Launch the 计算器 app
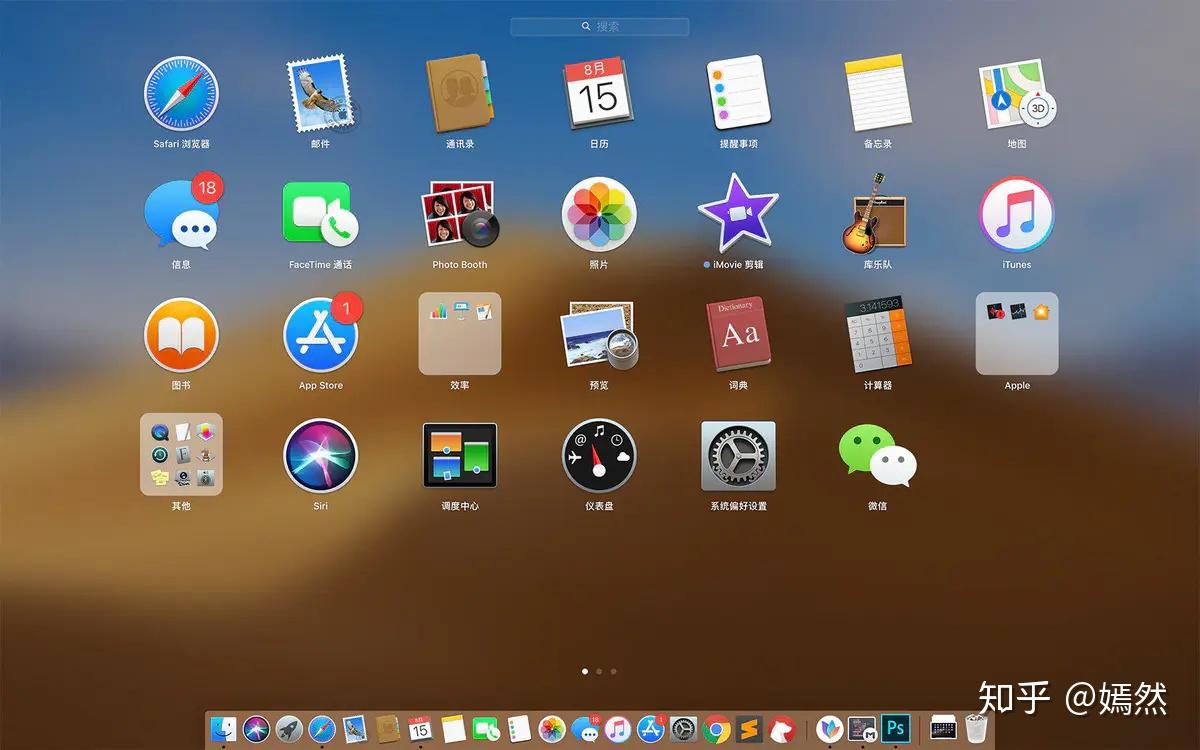Screen dimensions: 1200x750 point(878,335)
